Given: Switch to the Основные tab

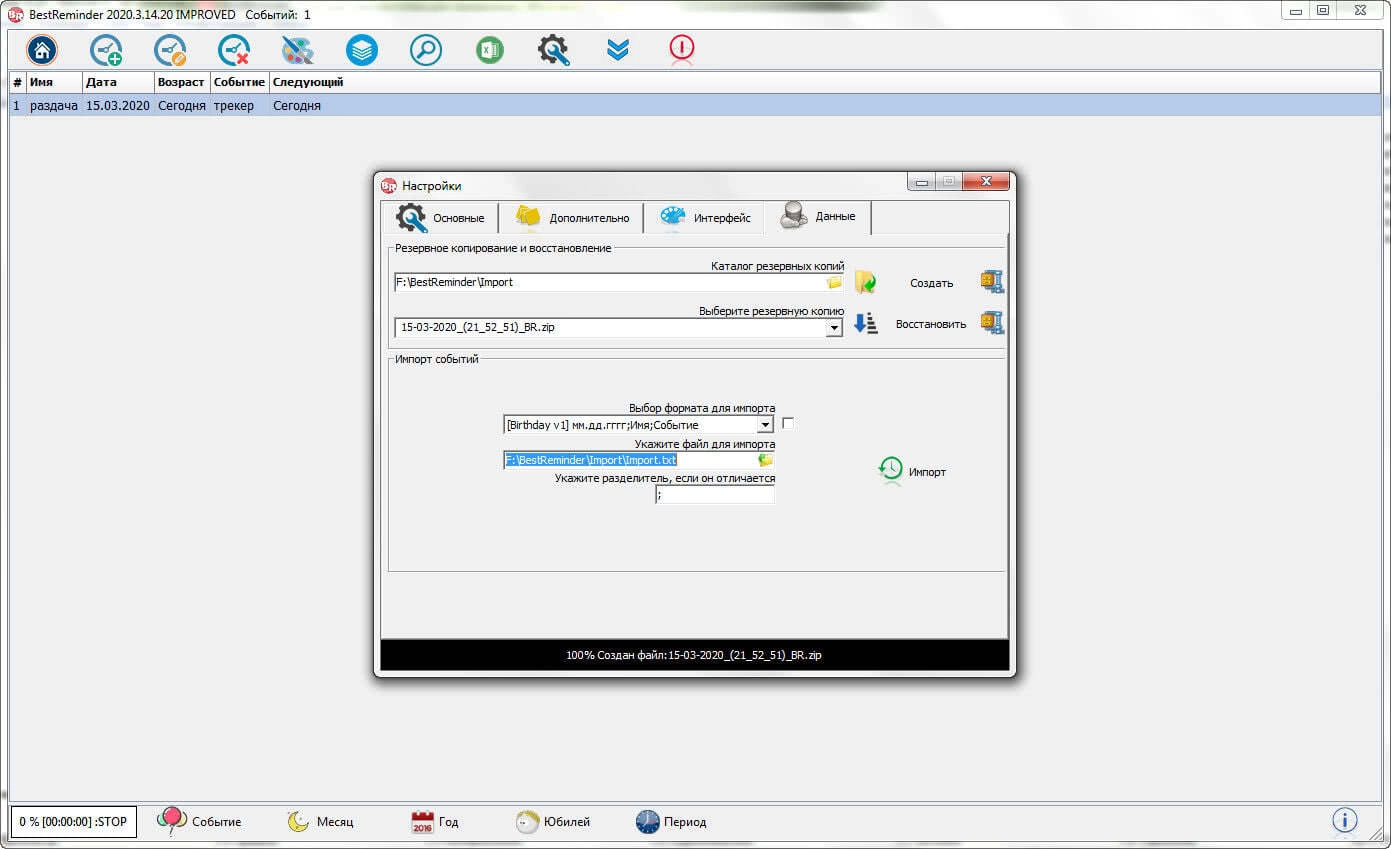Looking at the screenshot, I should click(441, 218).
